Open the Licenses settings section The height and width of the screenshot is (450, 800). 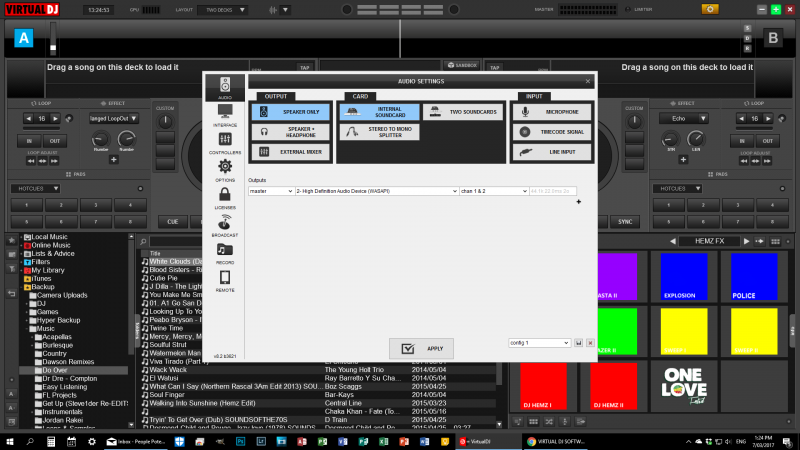pos(225,198)
